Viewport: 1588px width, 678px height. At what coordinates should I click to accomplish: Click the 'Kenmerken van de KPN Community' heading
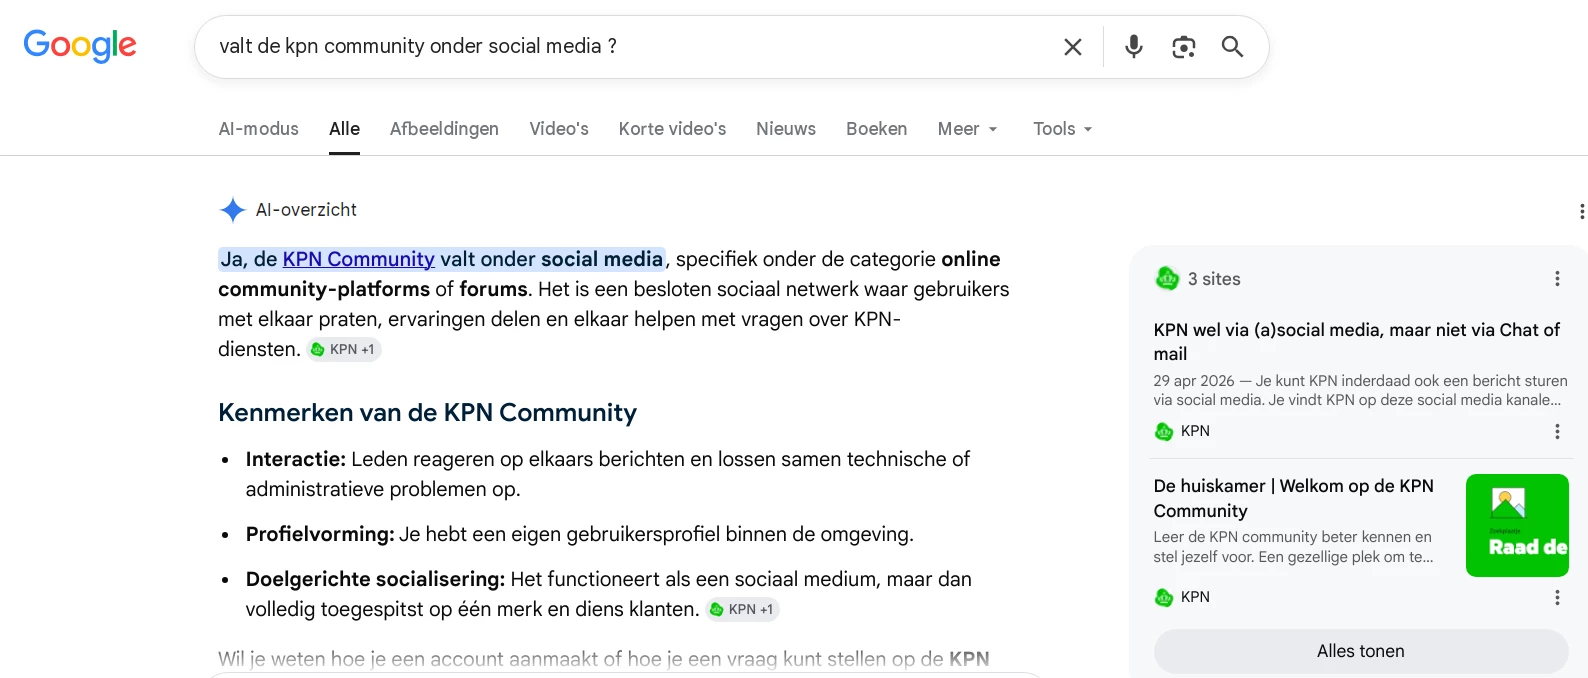pos(427,413)
